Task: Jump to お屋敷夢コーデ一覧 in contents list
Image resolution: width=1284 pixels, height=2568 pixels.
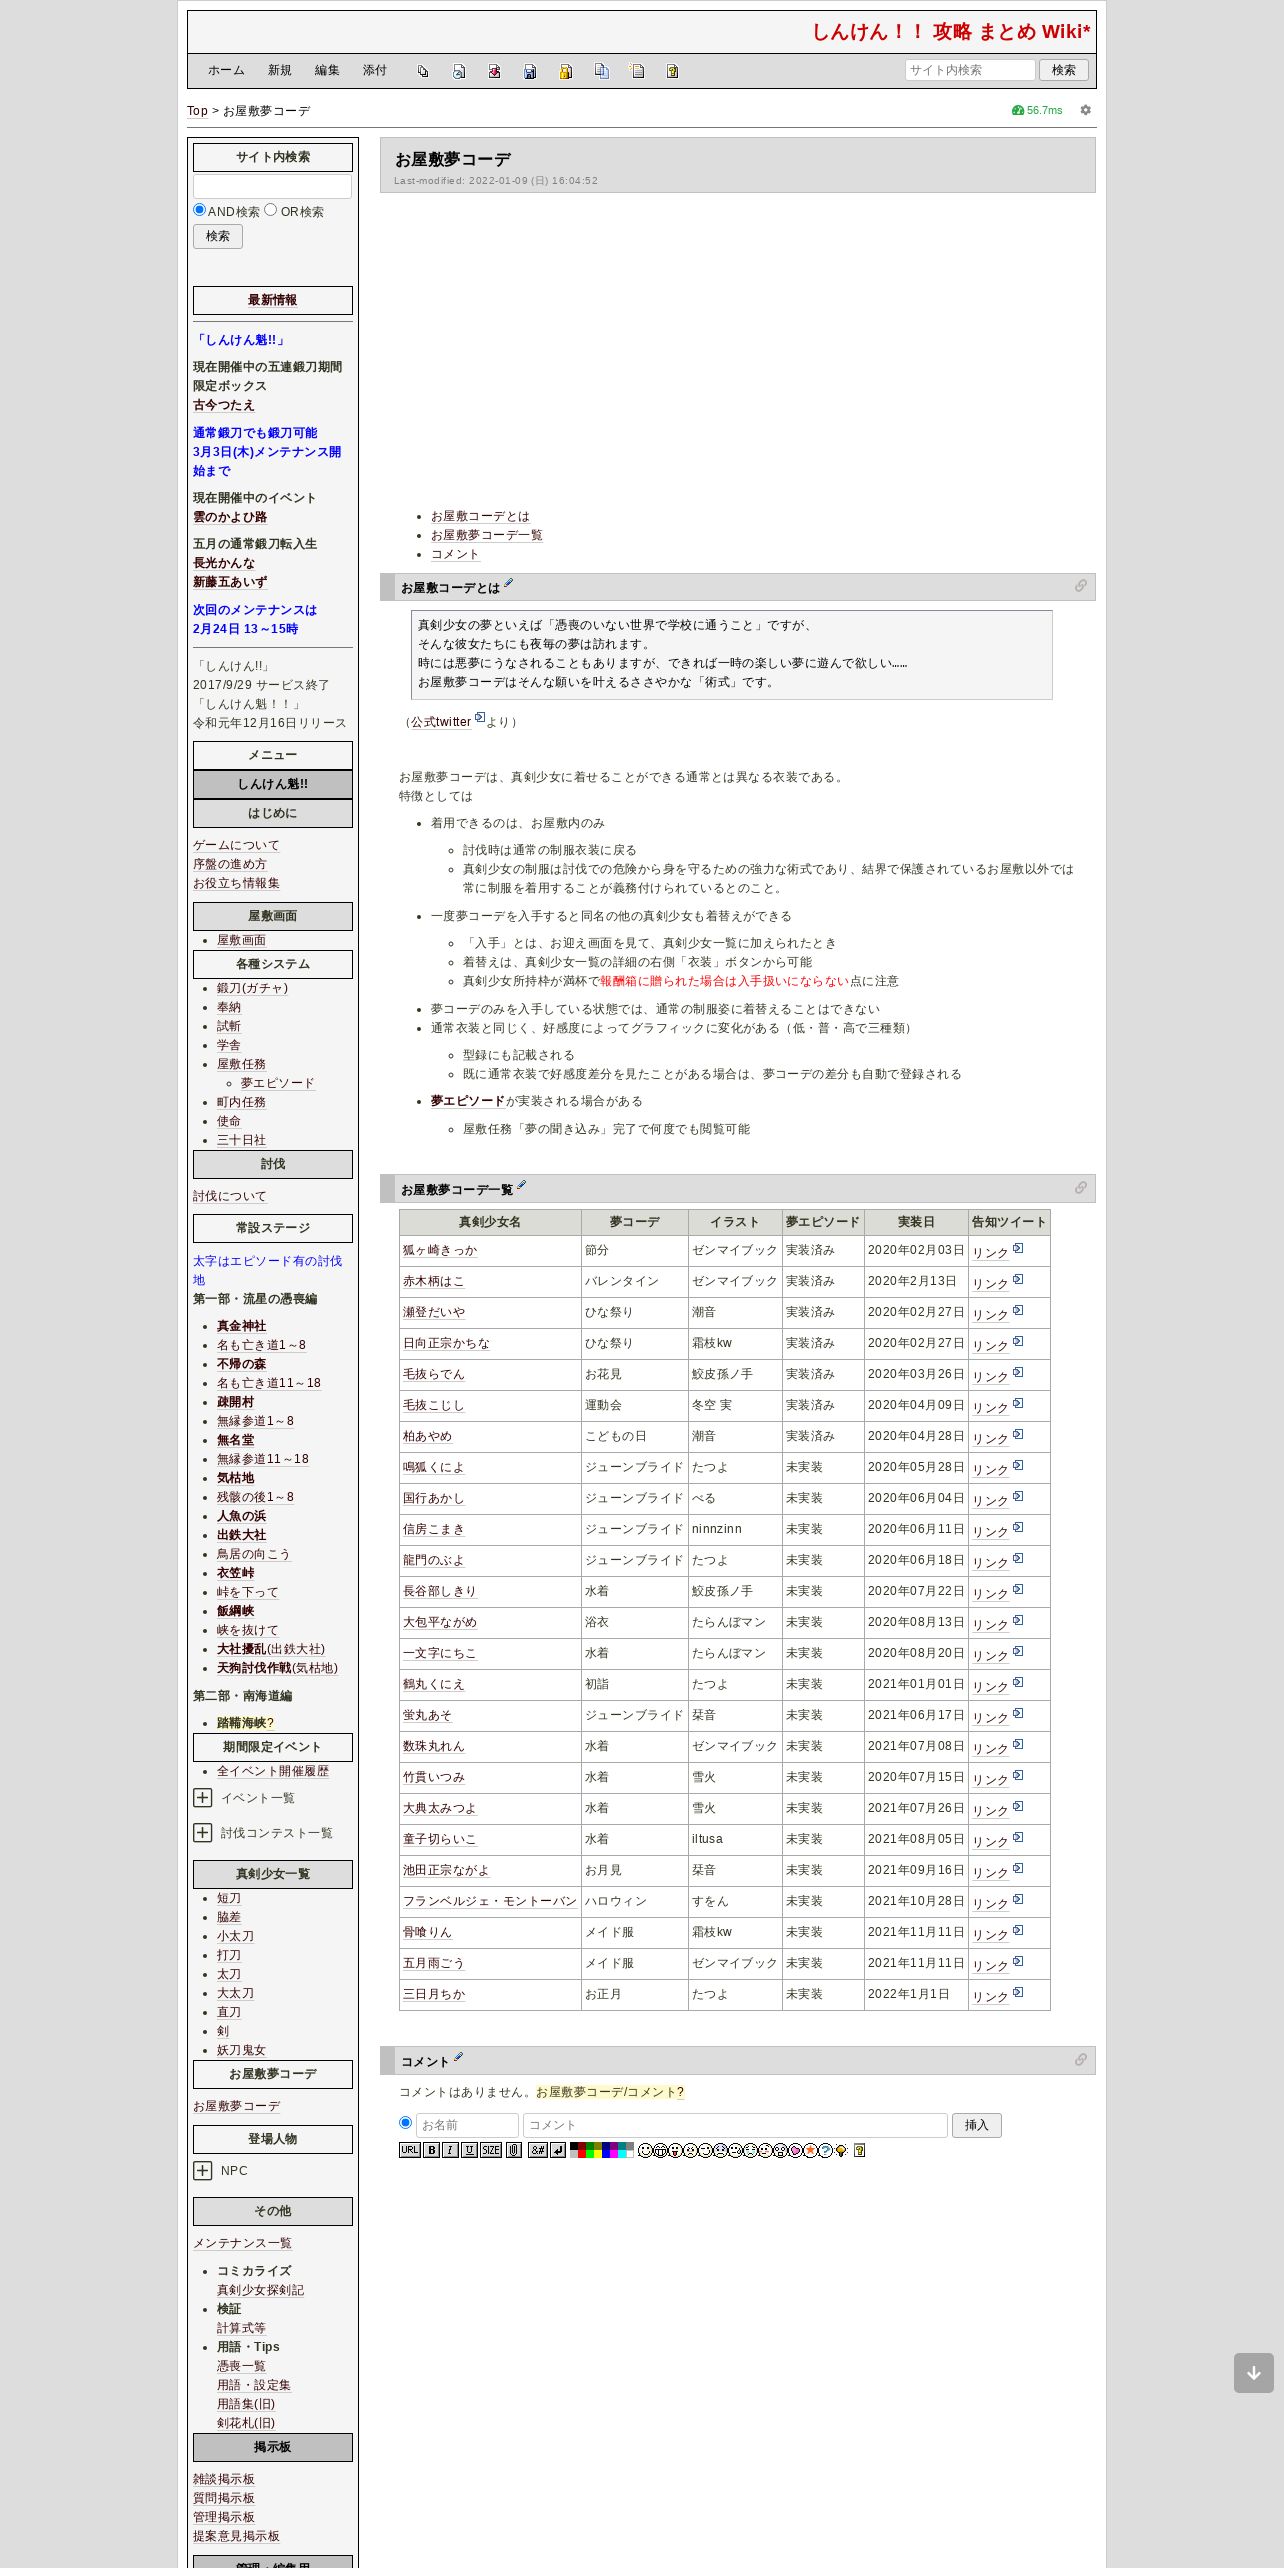Action: [487, 535]
